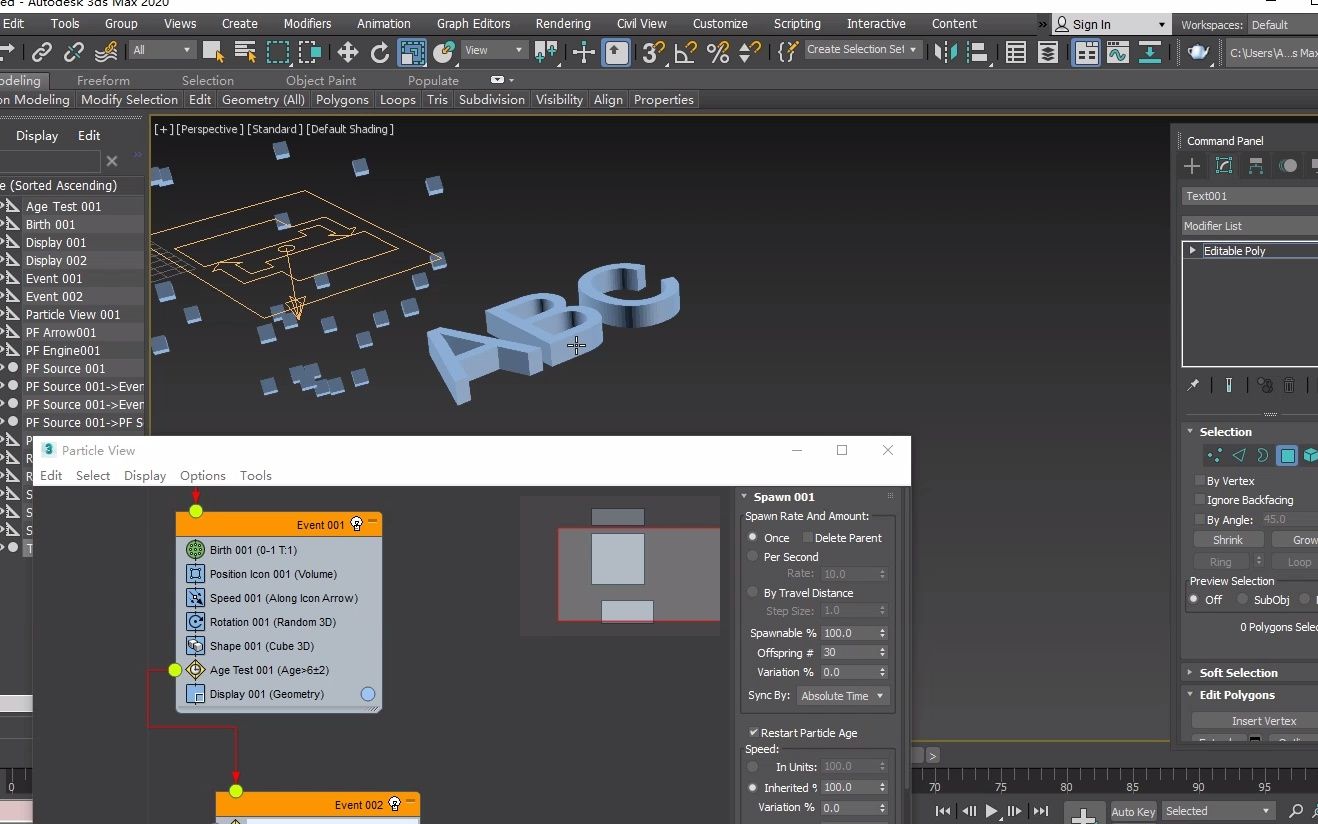Open the Rendering menu

pos(563,23)
